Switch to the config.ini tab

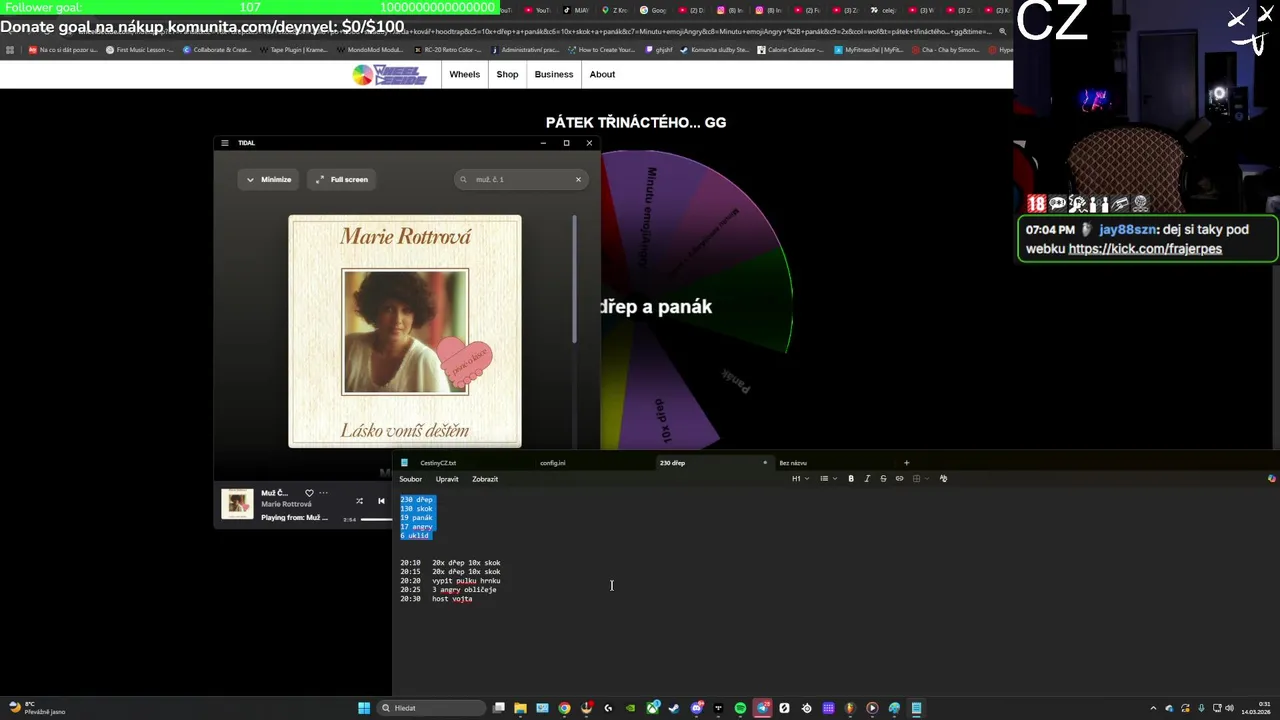click(553, 463)
